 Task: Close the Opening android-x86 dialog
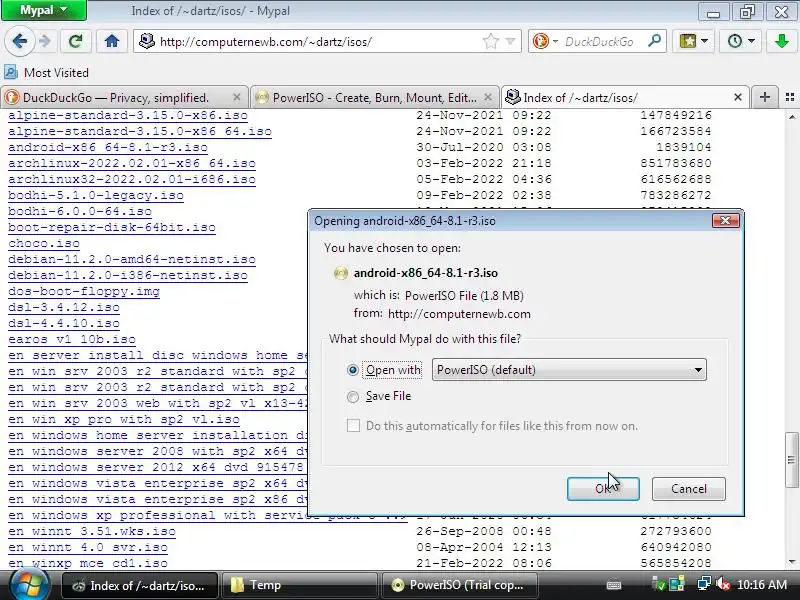(x=726, y=220)
